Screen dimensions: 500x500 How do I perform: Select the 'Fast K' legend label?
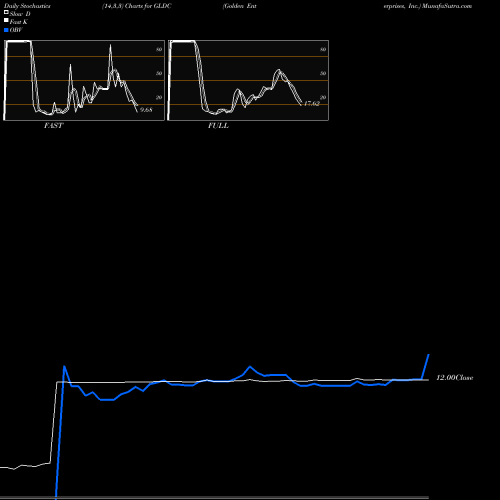18,22
